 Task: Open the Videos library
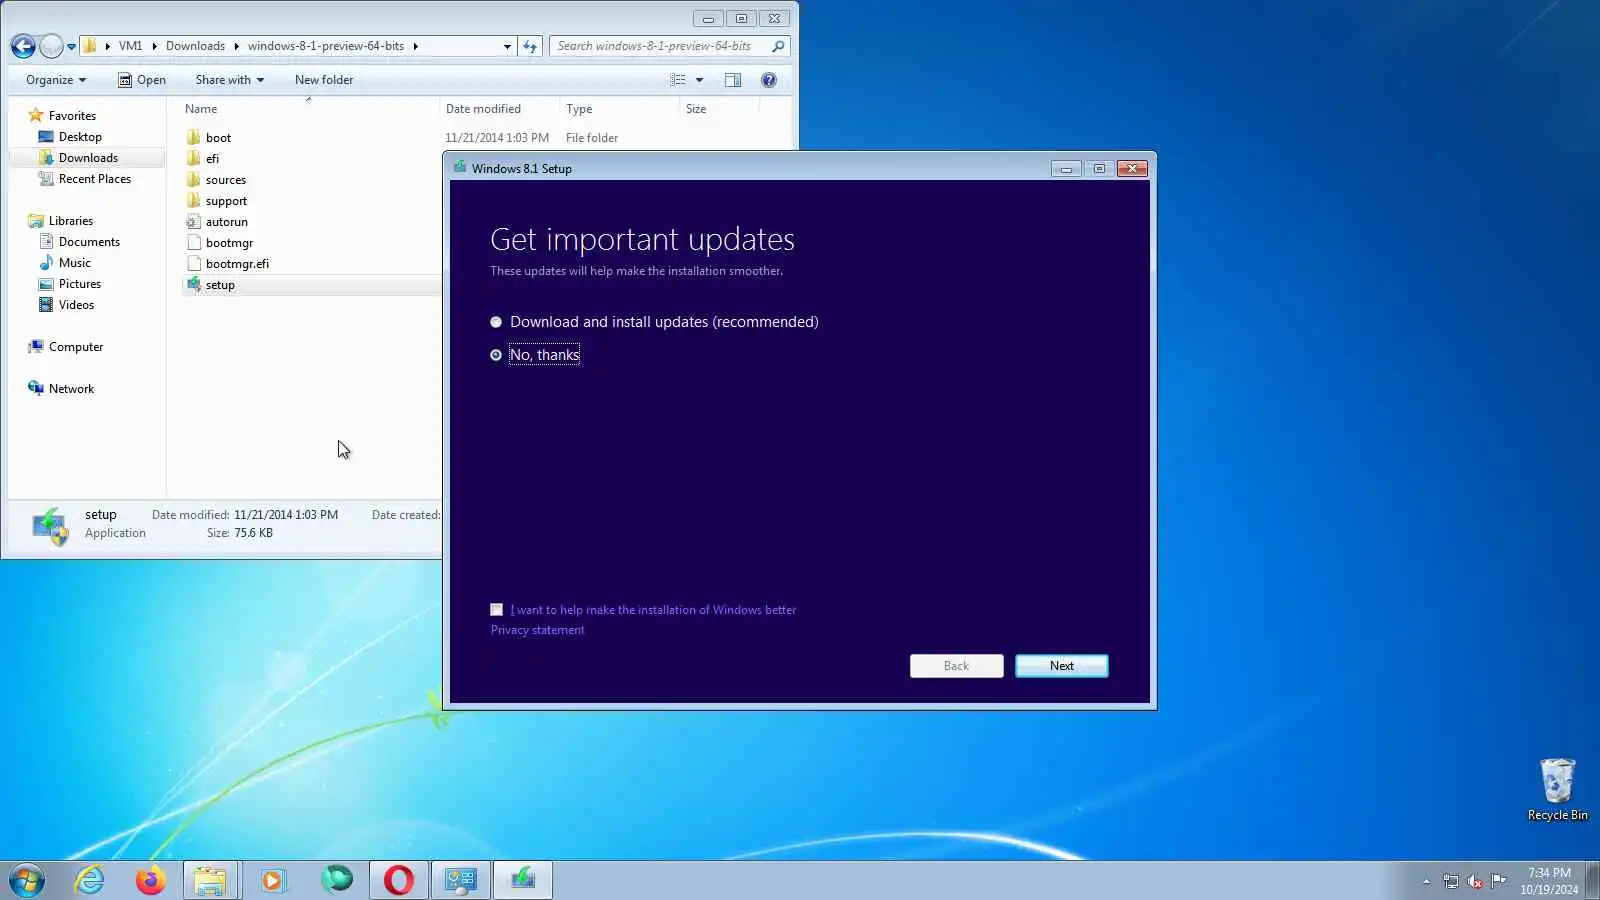click(77, 305)
